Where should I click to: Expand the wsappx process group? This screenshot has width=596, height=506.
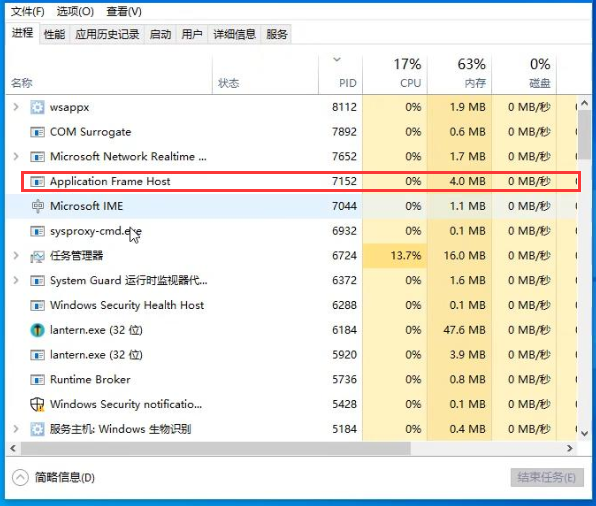coord(16,107)
